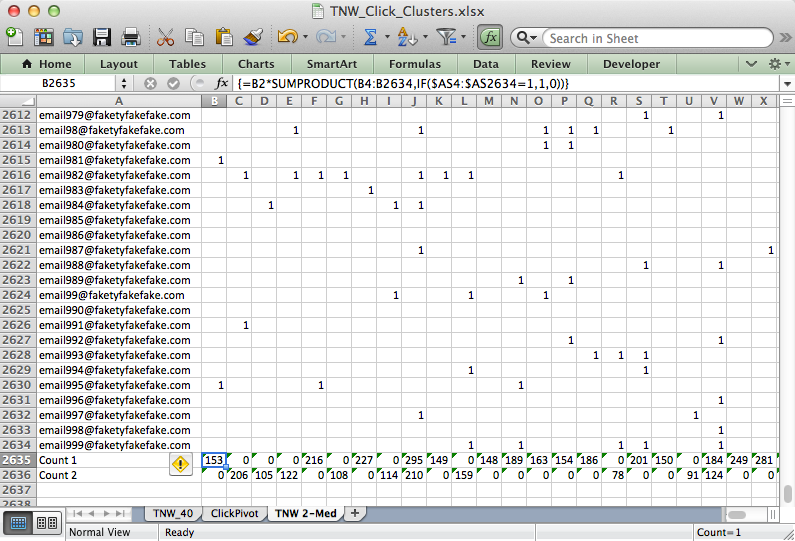Open the Filter dropdown arrow
The image size is (795, 541).
(x=464, y=38)
